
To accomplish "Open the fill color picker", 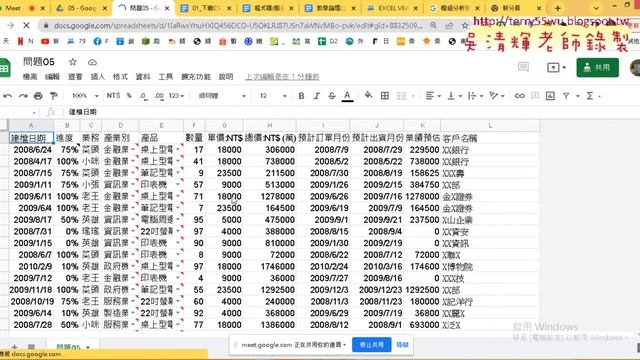I will coord(369,96).
